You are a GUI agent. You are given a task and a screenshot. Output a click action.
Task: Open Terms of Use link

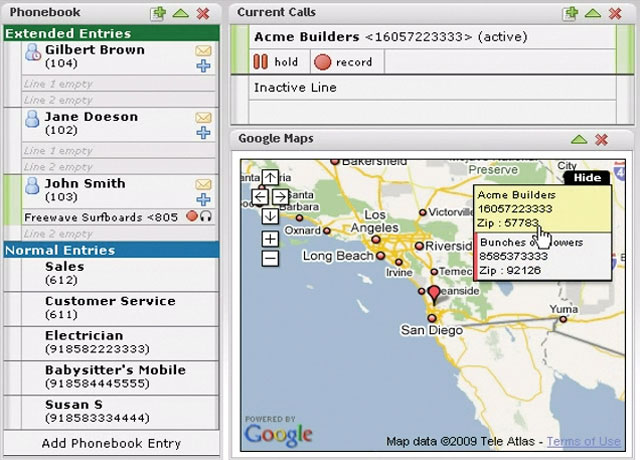584,441
